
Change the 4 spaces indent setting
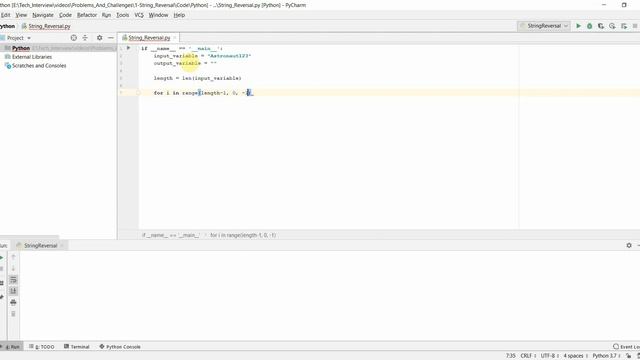click(x=576, y=356)
